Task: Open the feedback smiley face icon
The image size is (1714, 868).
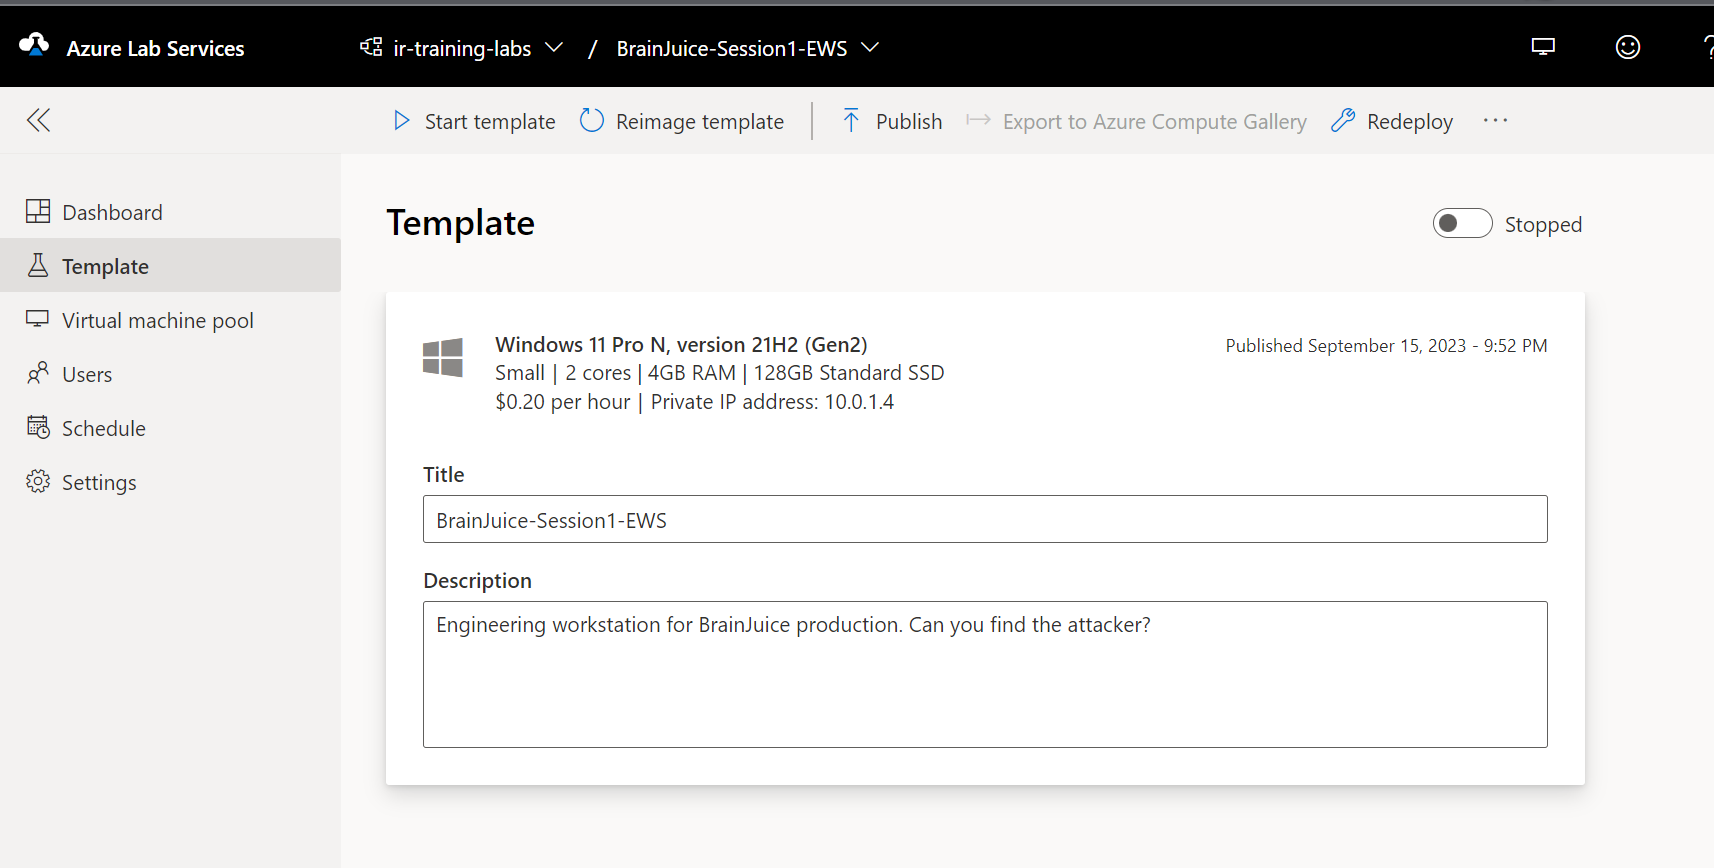Action: (x=1627, y=47)
